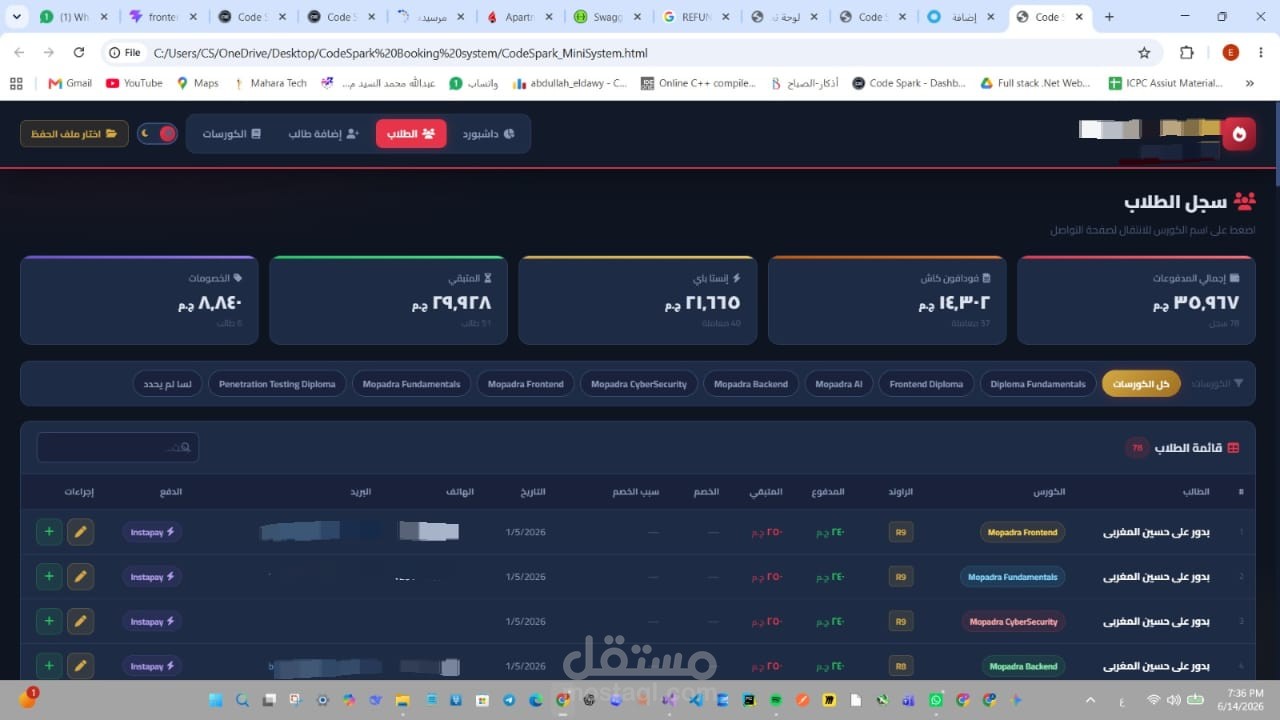The width and height of the screenshot is (1280, 720).
Task: Click the إجمالي المدفوعات total card
Action: point(1136,300)
